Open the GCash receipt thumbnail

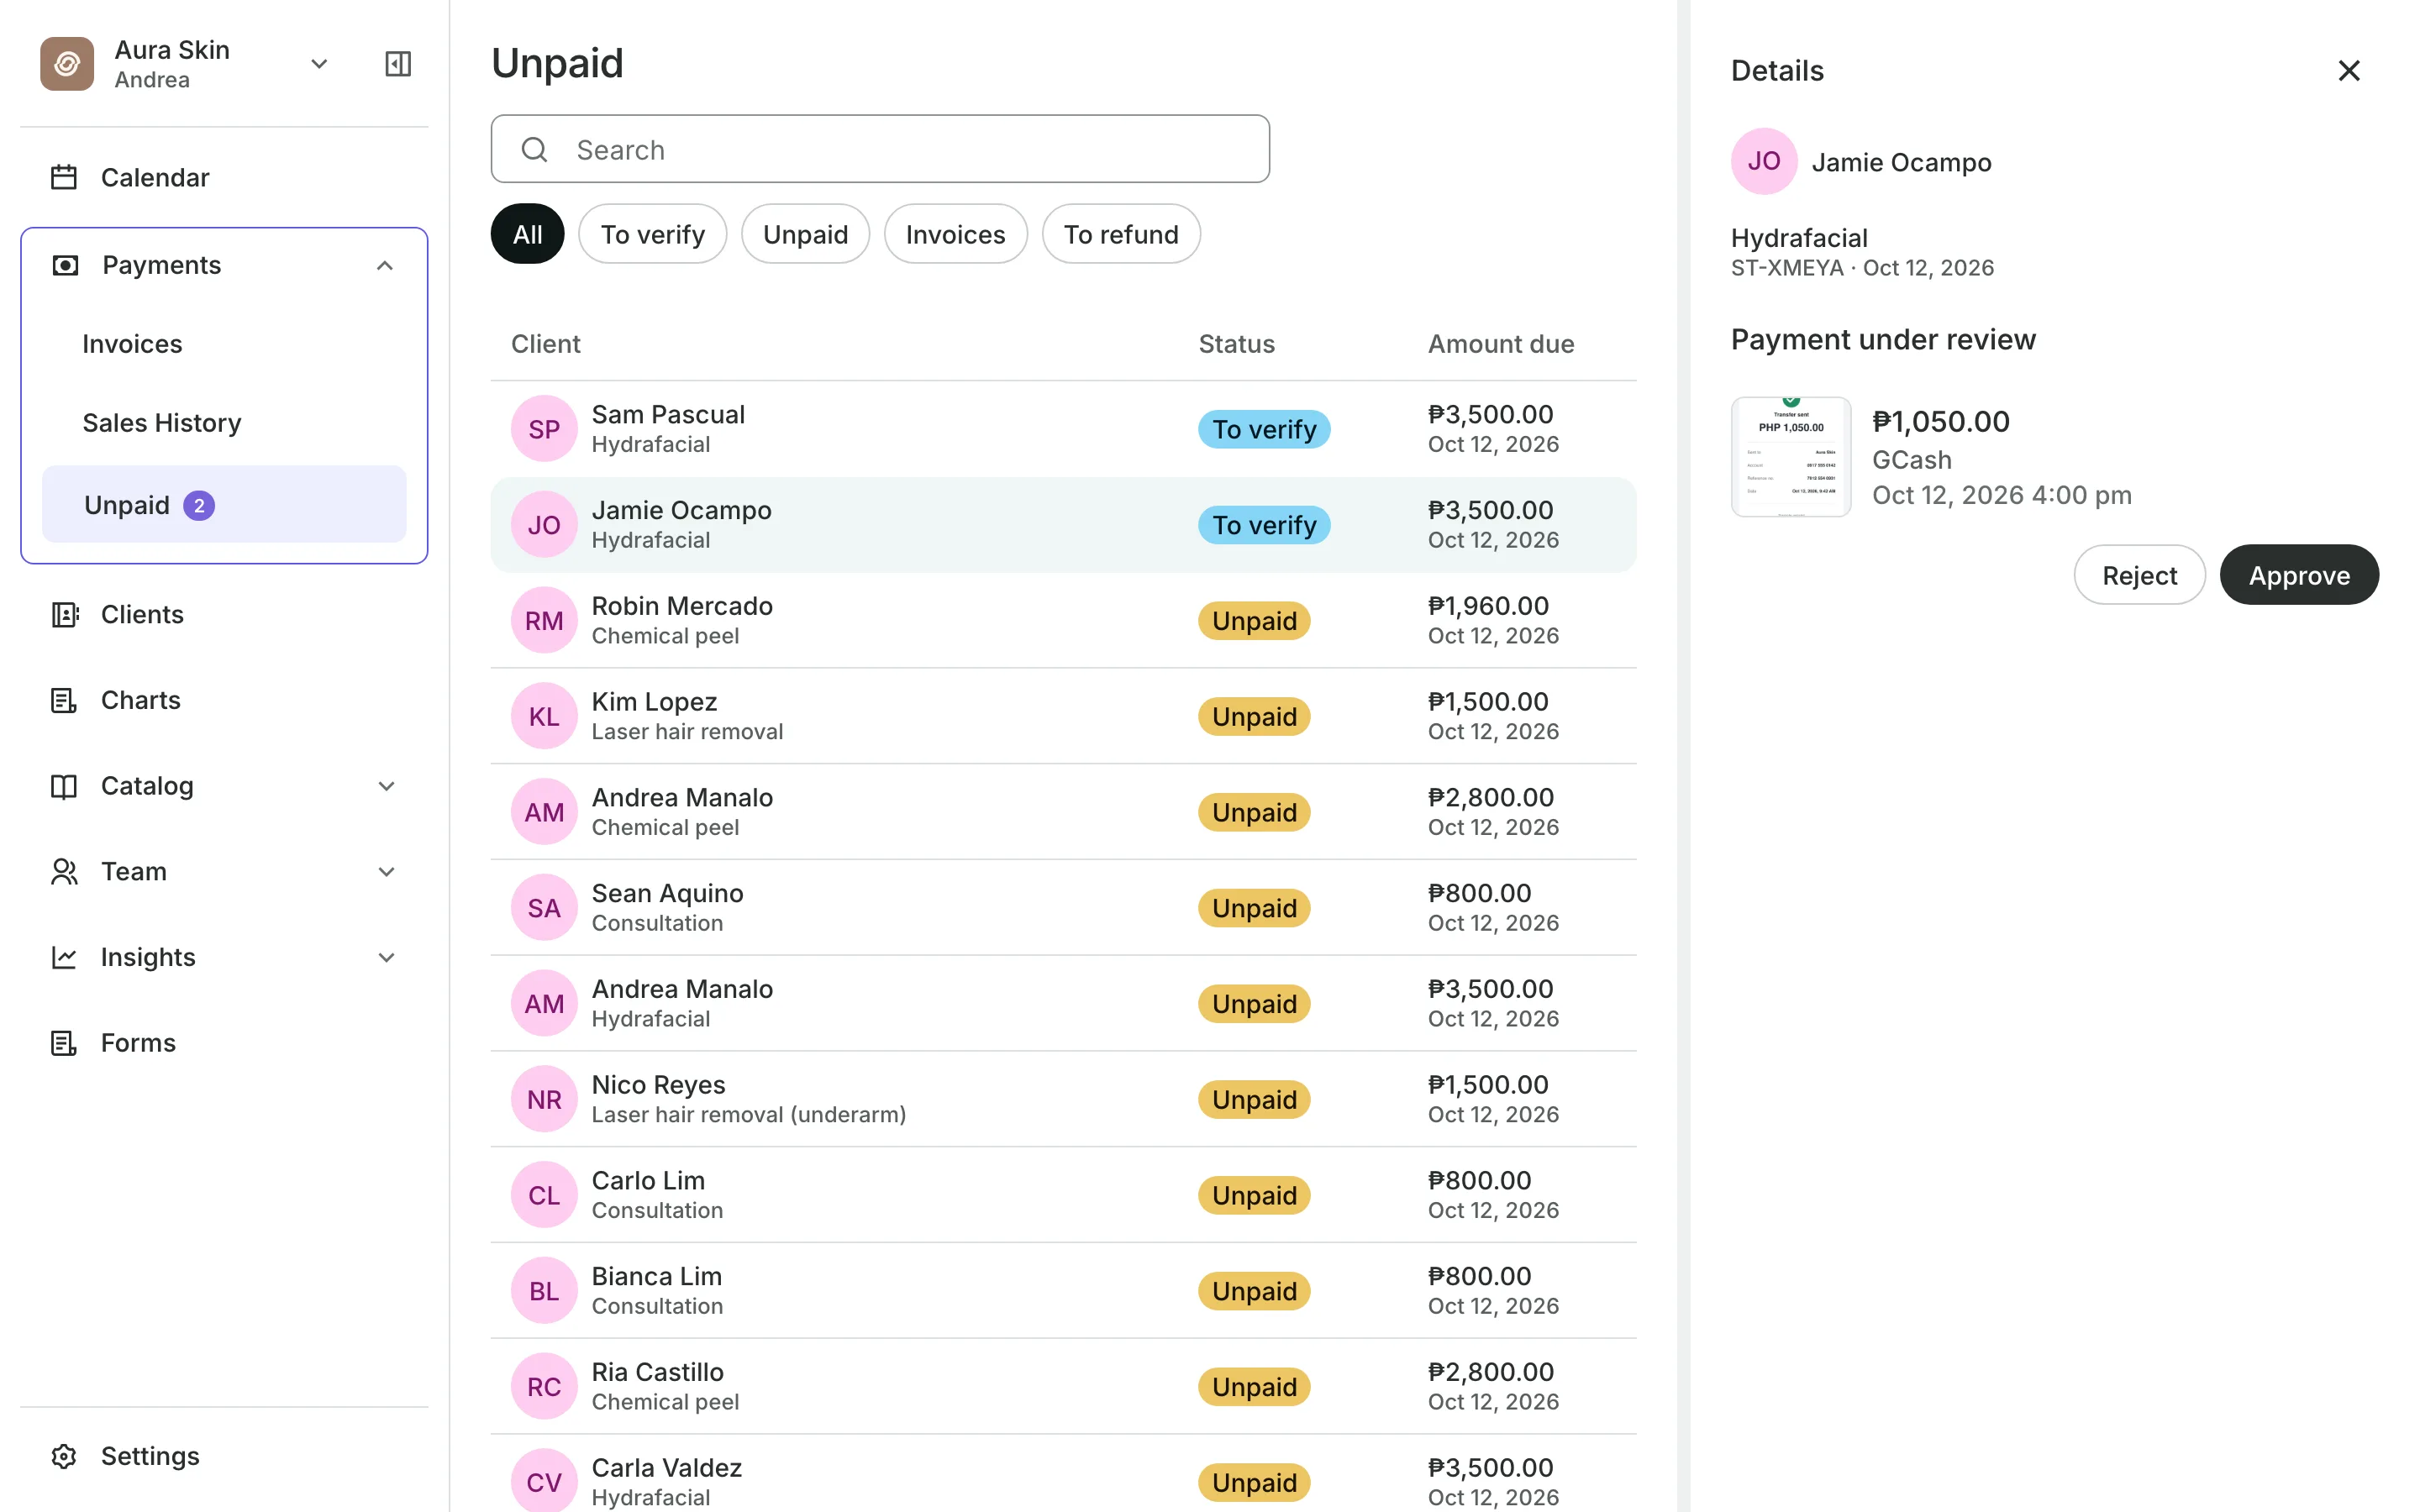[1791, 457]
